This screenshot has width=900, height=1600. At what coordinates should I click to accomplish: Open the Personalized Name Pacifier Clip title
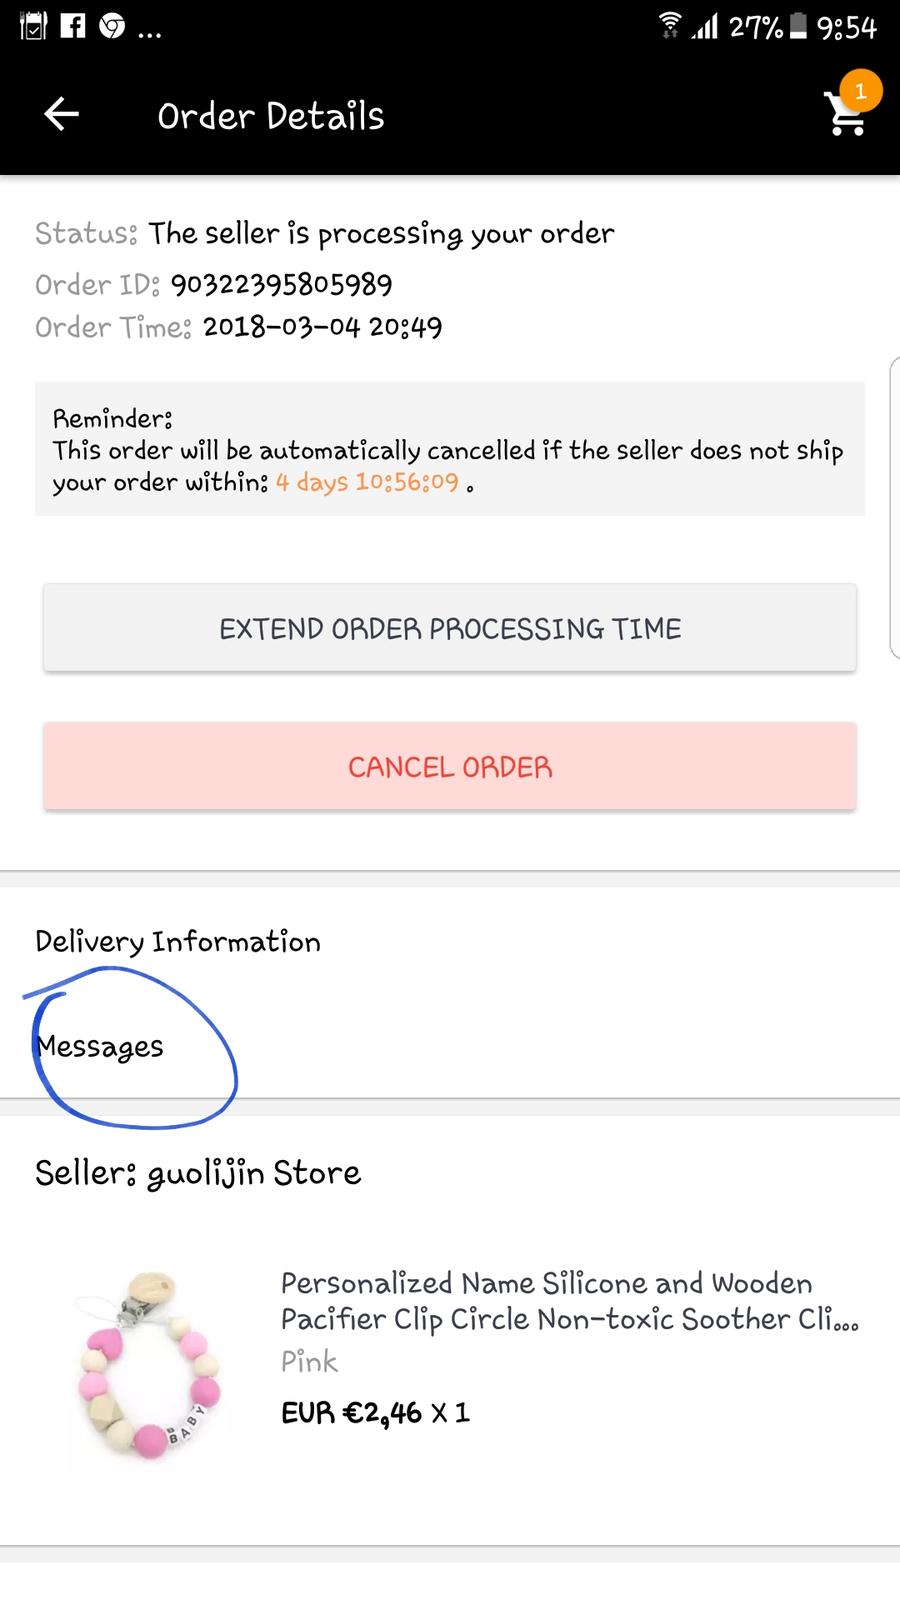(x=568, y=1301)
